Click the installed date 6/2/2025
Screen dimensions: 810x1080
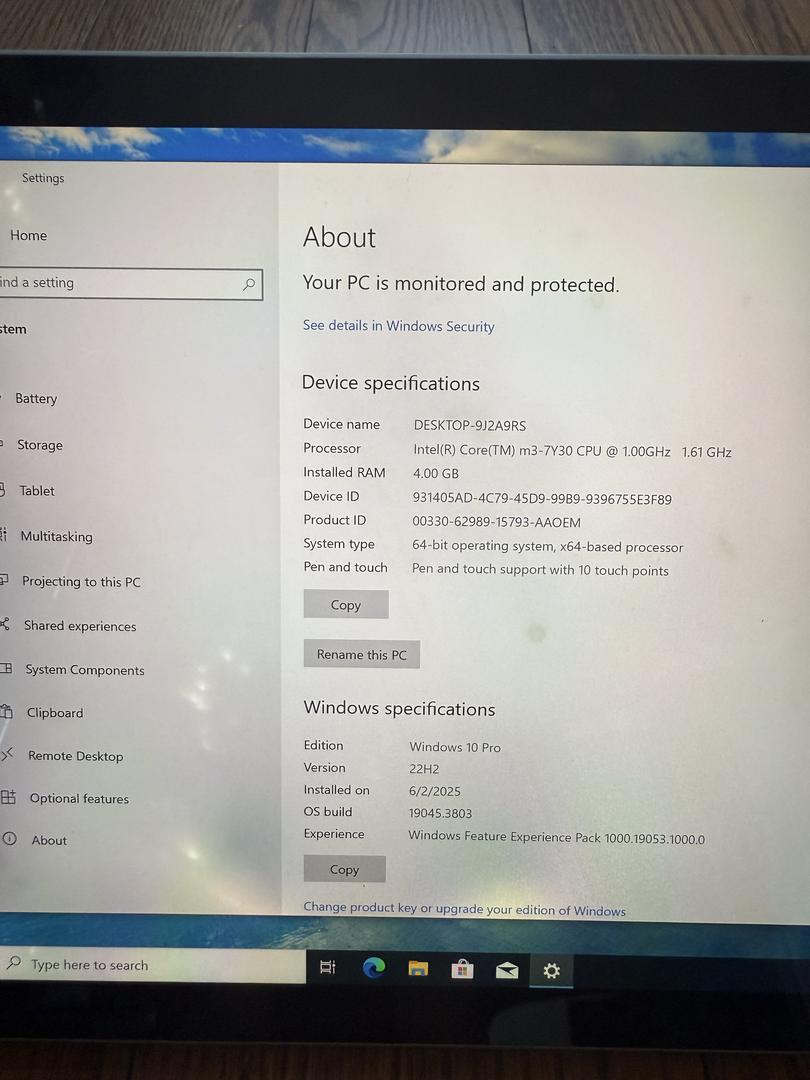(x=435, y=791)
